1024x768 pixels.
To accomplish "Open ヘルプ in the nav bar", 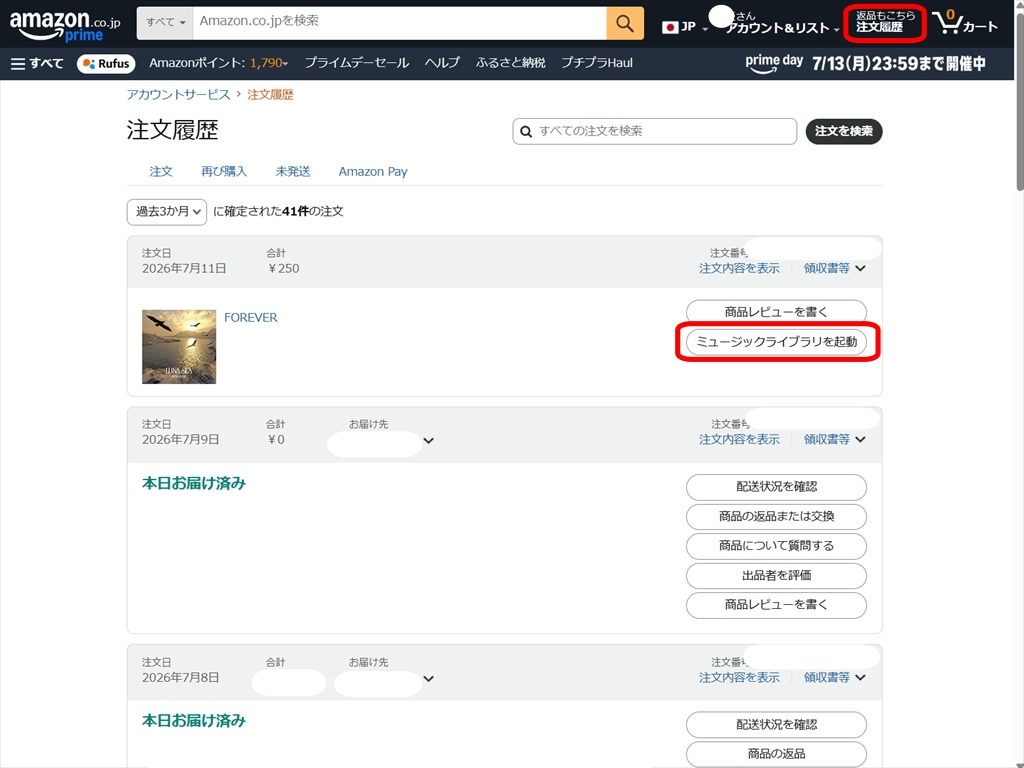I will tap(442, 63).
